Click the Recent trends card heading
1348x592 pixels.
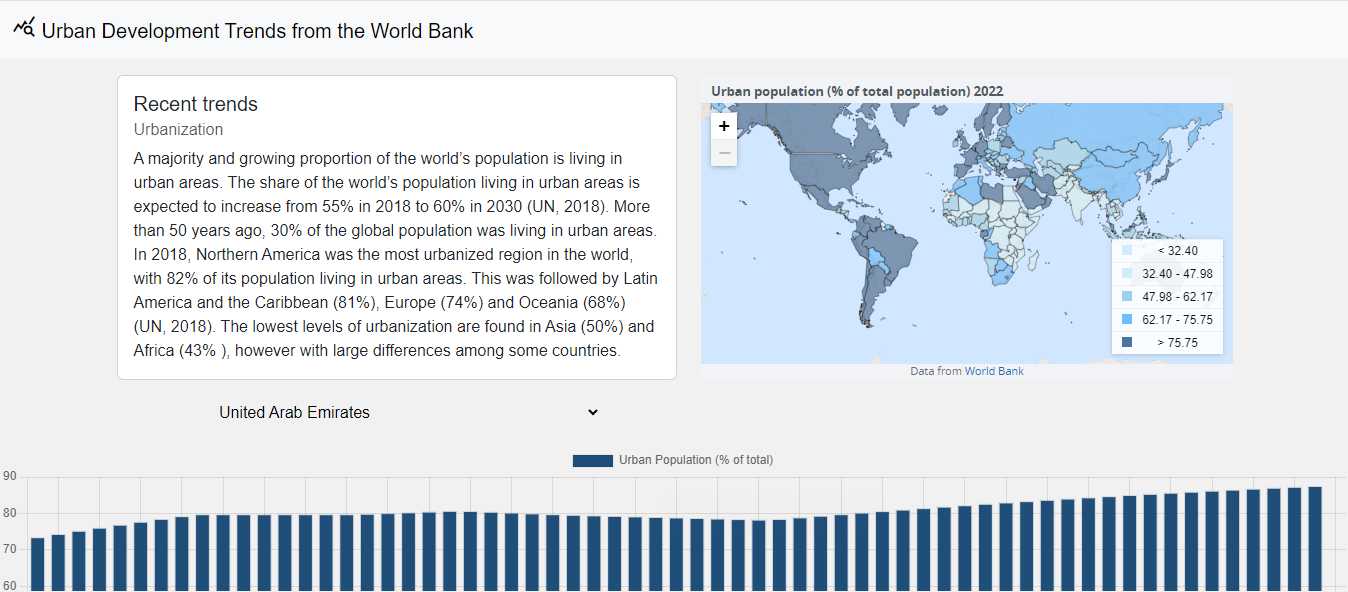(x=196, y=104)
